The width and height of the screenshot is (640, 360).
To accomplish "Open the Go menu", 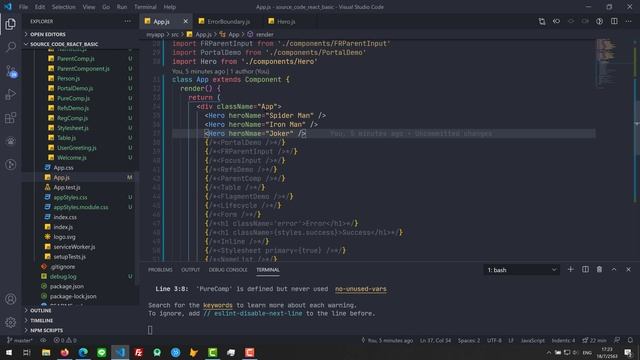I will 106,7.
